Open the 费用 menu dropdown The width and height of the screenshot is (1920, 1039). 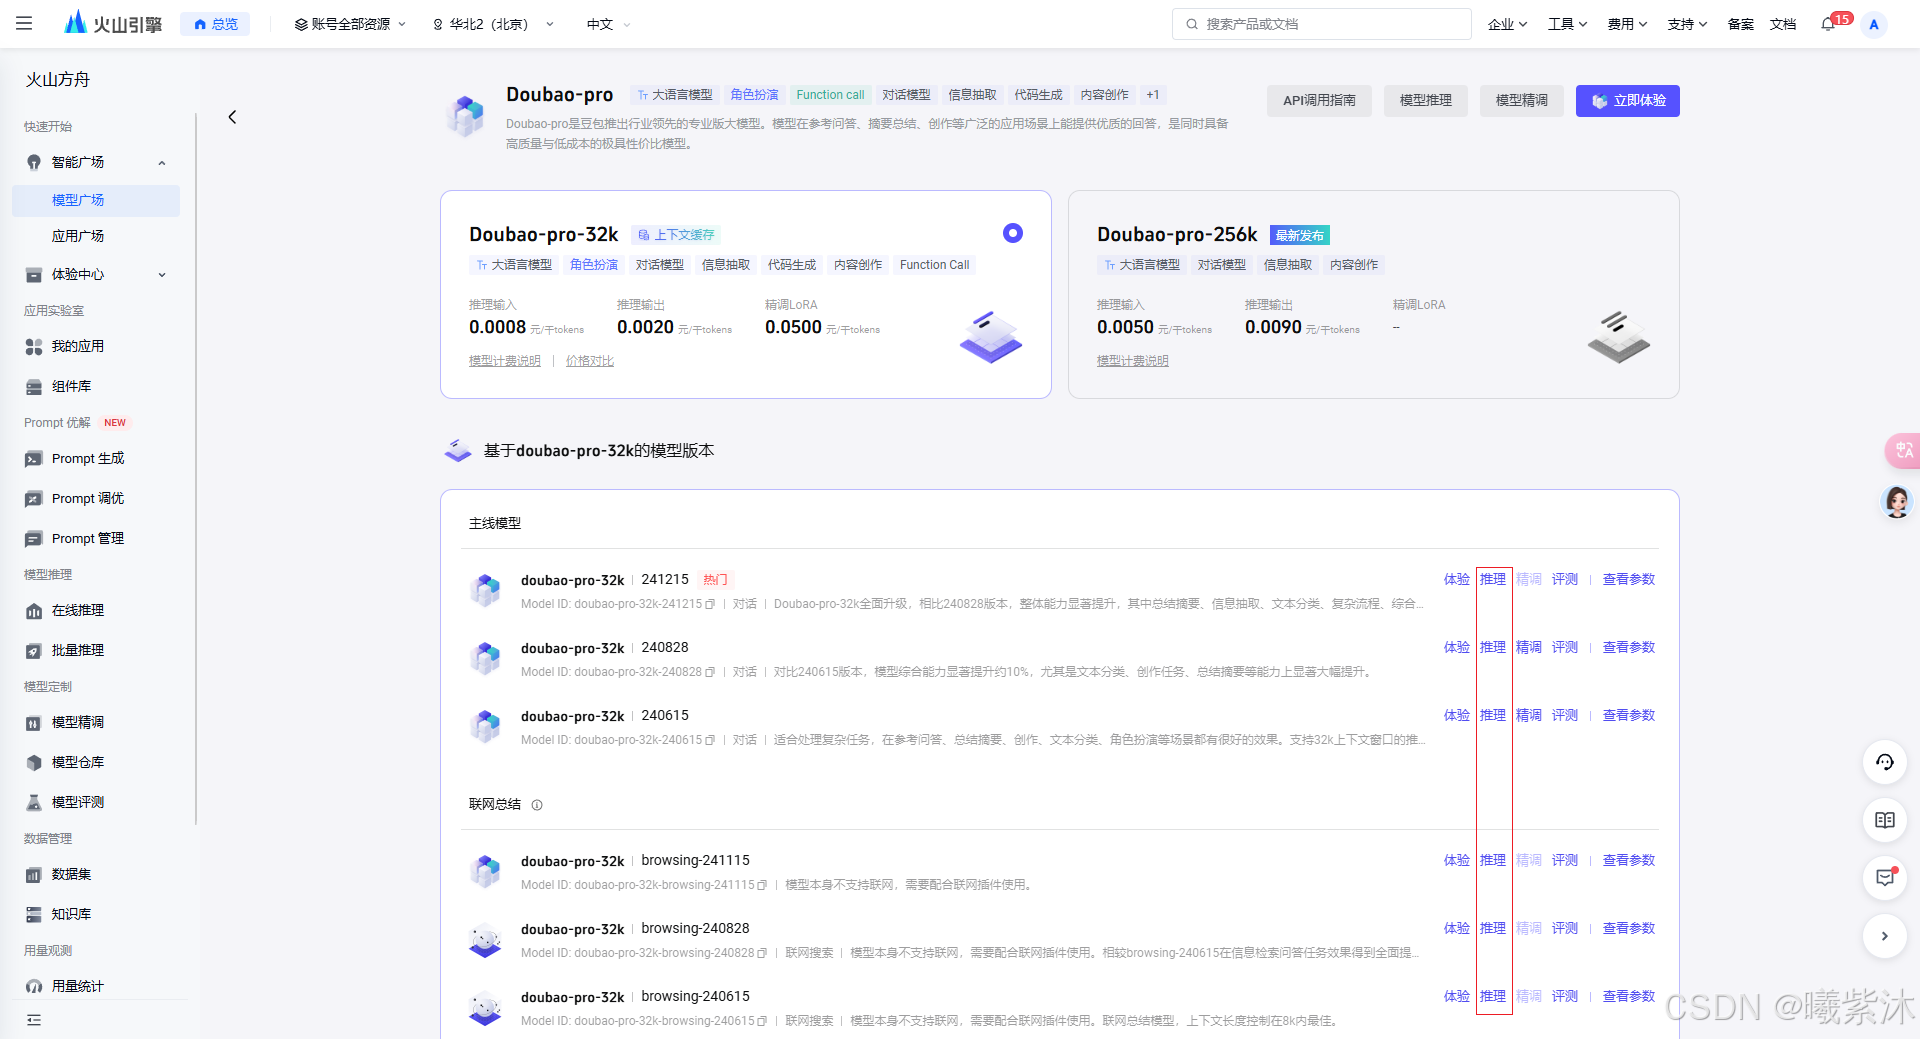pos(1627,24)
